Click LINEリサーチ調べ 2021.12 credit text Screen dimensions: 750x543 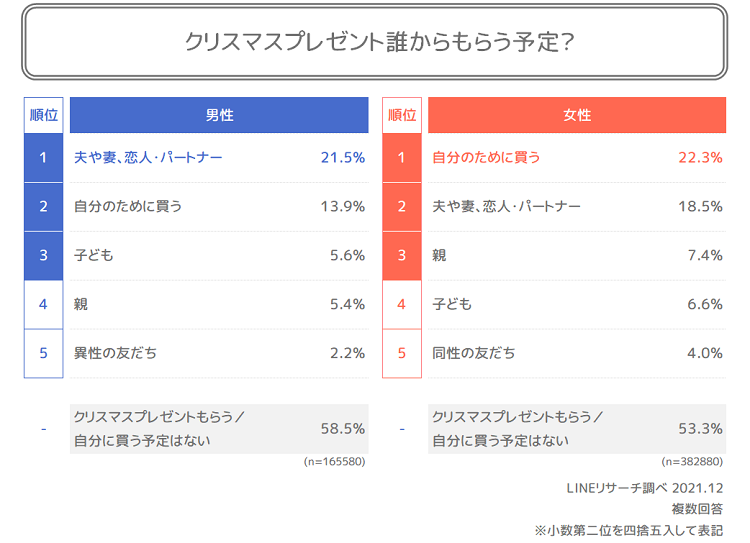click(645, 488)
